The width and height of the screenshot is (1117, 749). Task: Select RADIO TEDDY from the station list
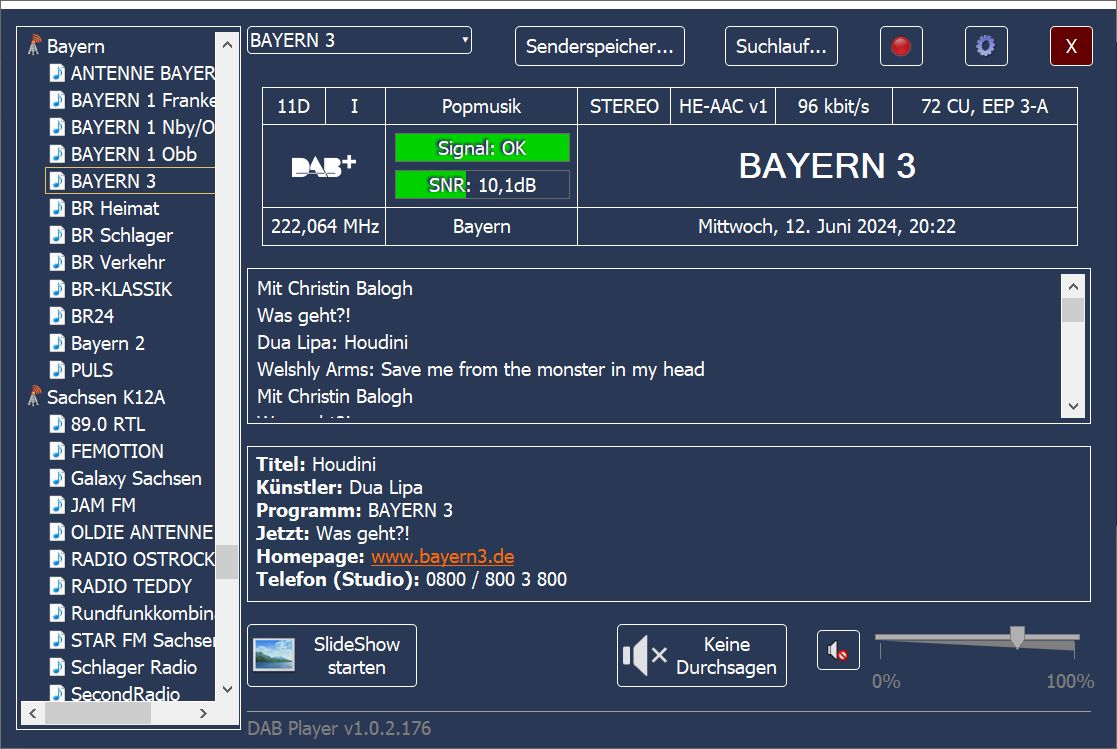coord(131,586)
